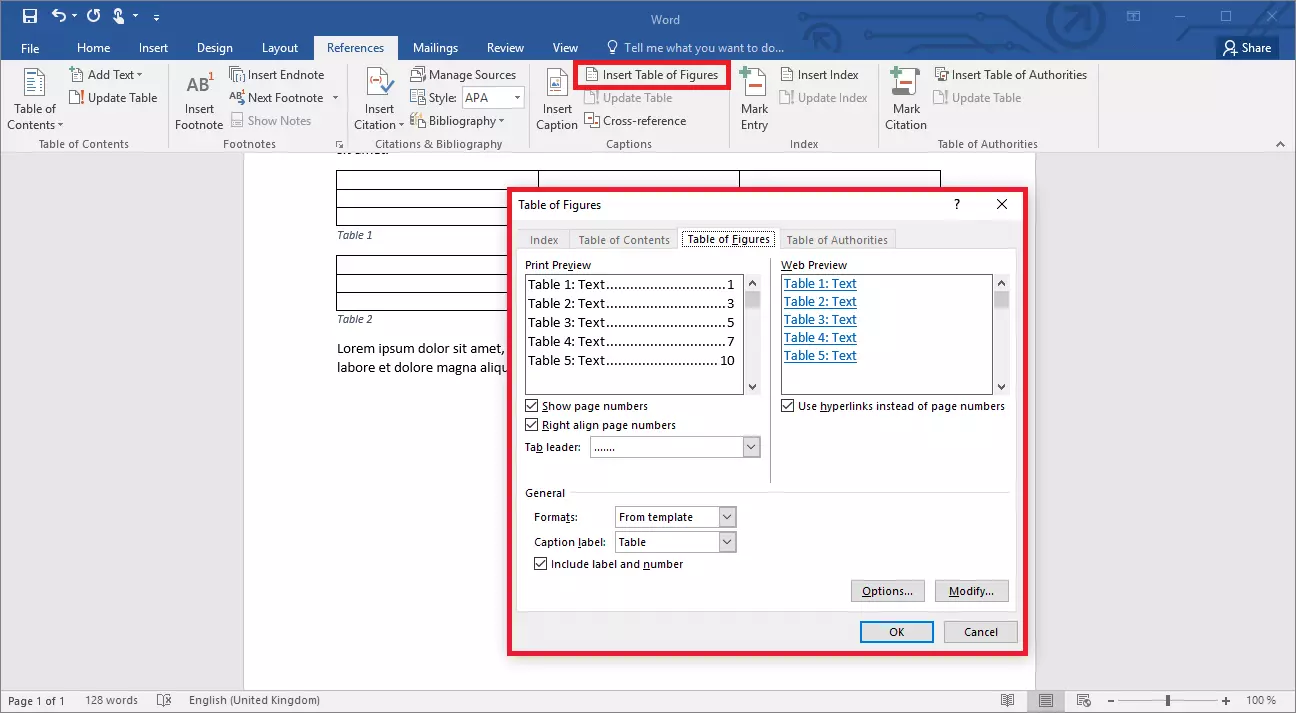Customize the Quick Access Toolbar dropdown
The height and width of the screenshot is (713, 1296).
click(x=156, y=17)
